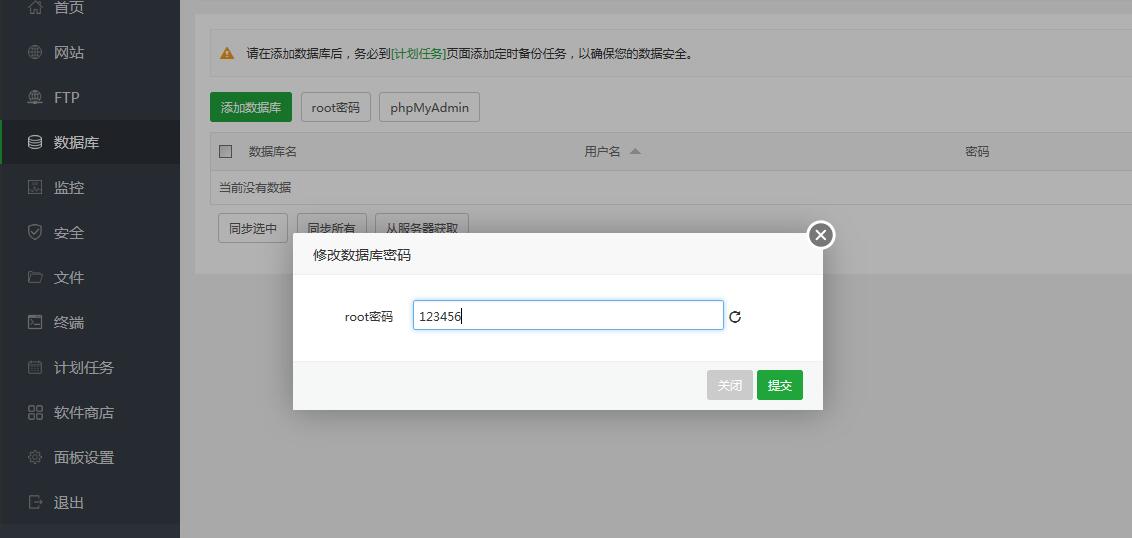The height and width of the screenshot is (538, 1132).
Task: Close the dialog with X icon
Action: pos(821,235)
